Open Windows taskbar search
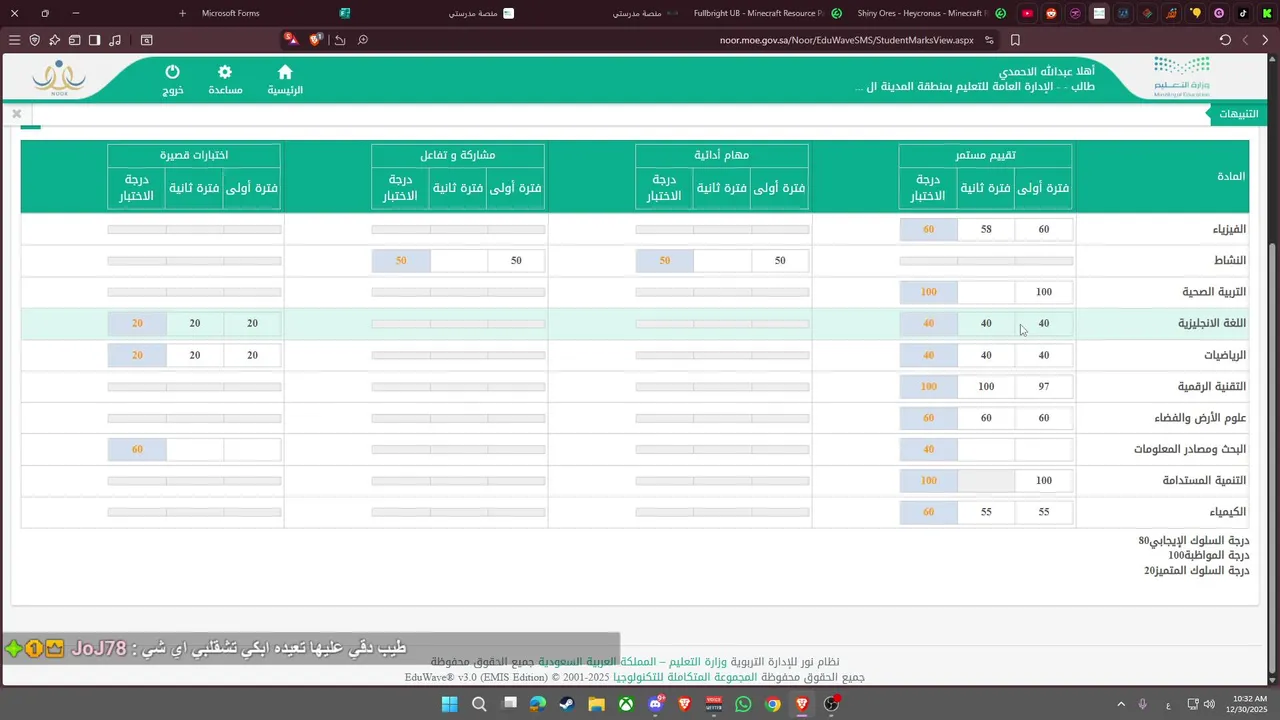The image size is (1280, 720). click(479, 704)
